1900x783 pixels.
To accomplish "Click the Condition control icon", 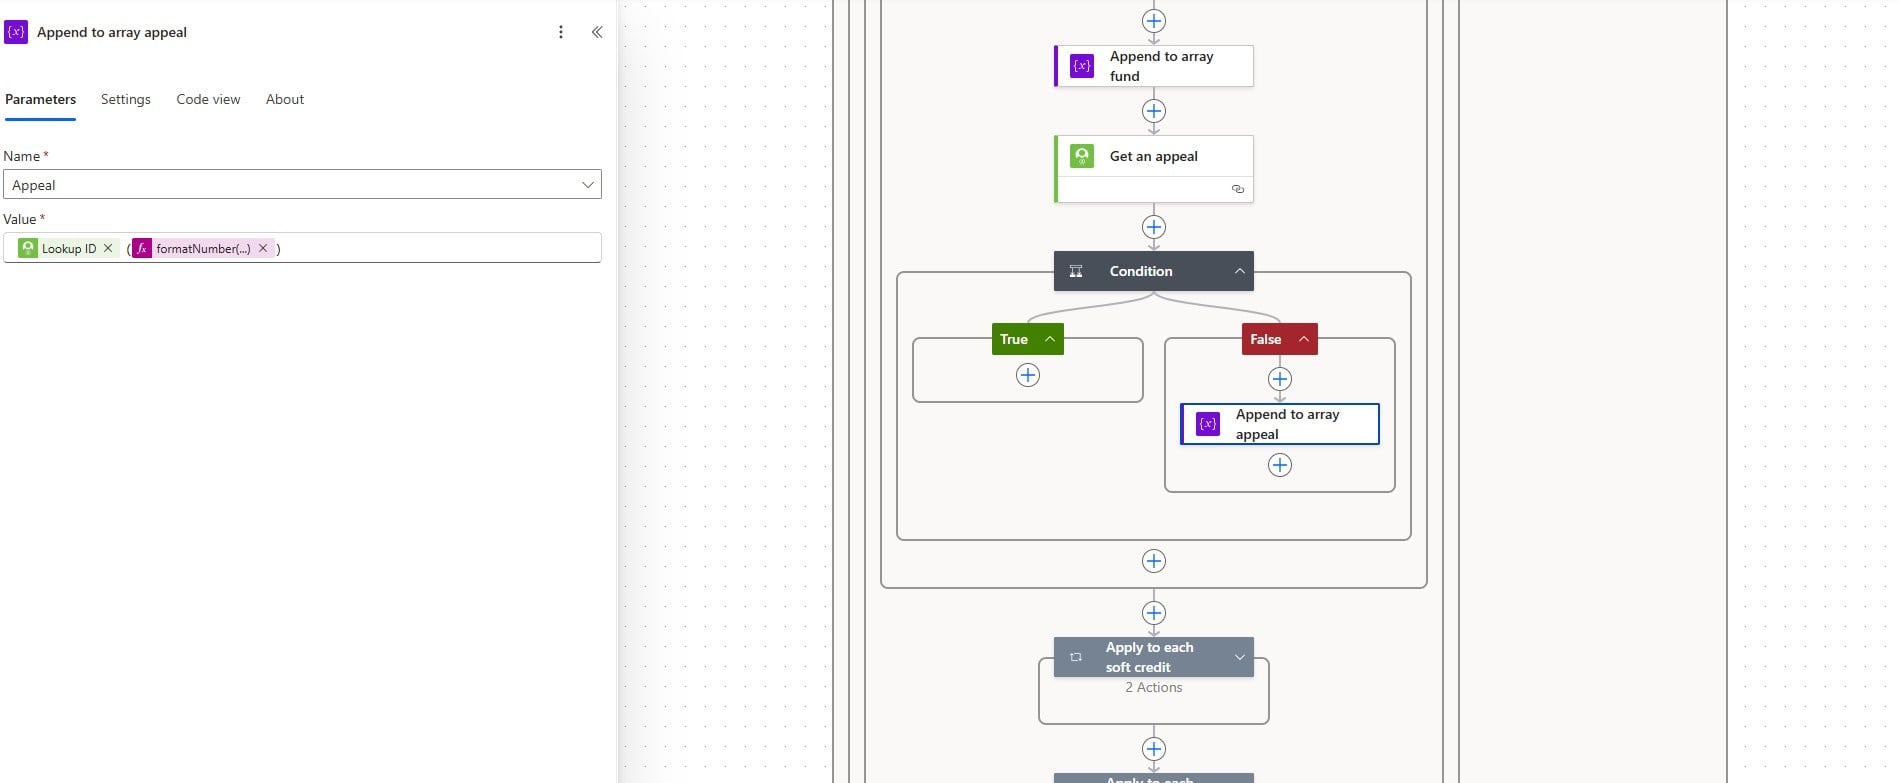I will point(1076,271).
